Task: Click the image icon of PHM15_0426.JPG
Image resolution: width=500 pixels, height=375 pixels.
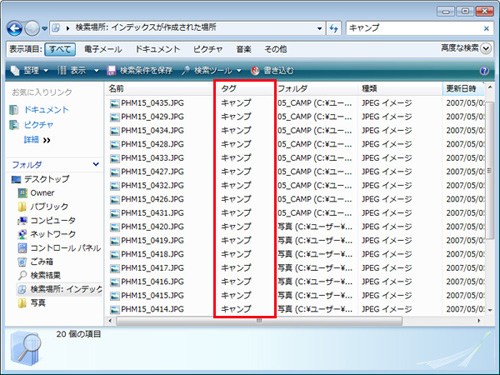Action: click(115, 200)
